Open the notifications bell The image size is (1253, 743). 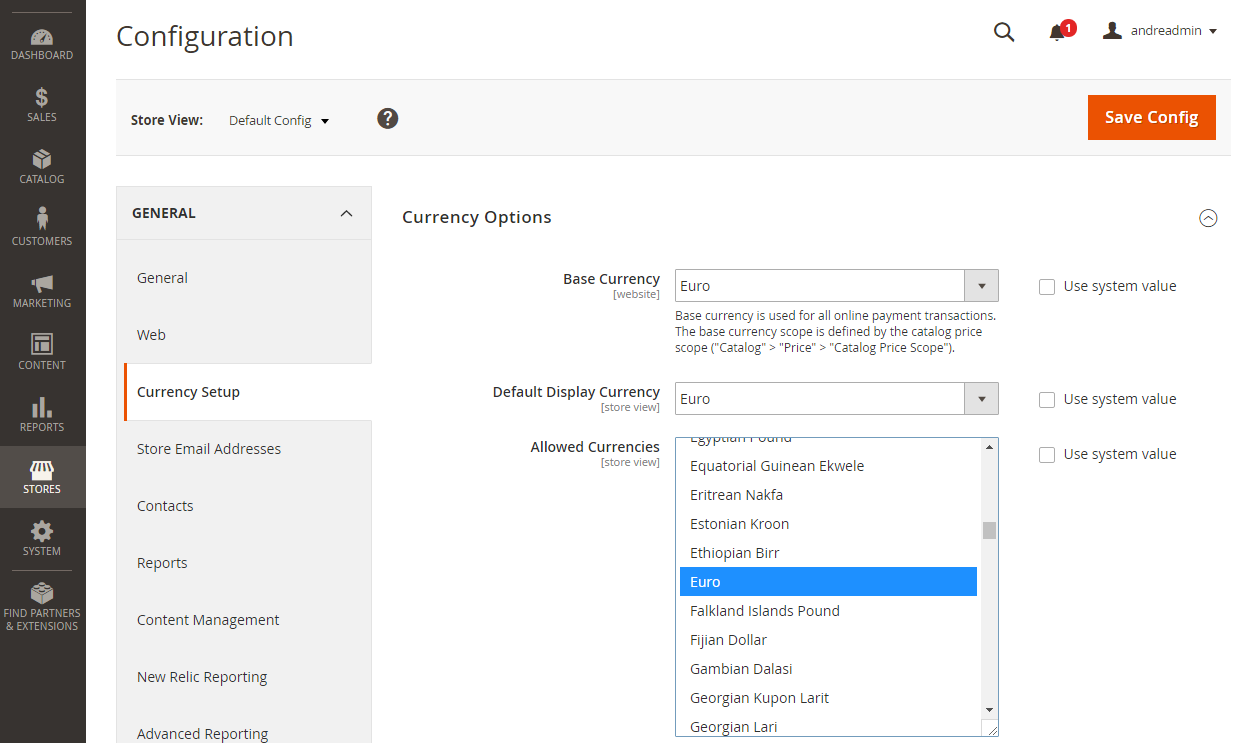coord(1057,32)
